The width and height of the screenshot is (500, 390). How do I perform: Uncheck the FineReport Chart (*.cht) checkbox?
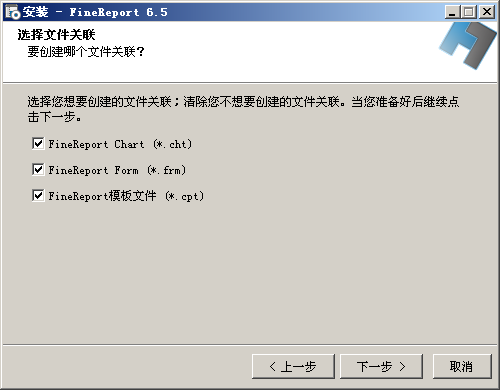pyautogui.click(x=38, y=144)
